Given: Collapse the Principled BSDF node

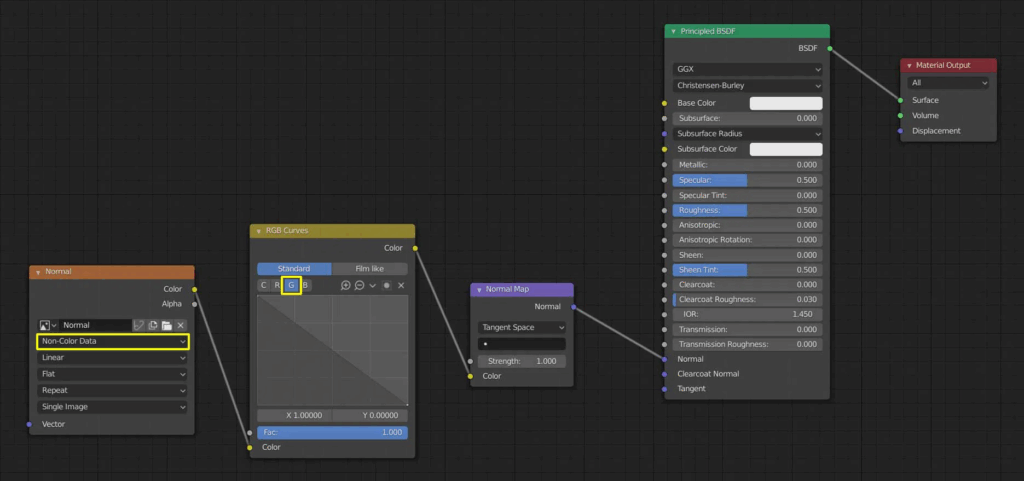Looking at the screenshot, I should pyautogui.click(x=673, y=31).
